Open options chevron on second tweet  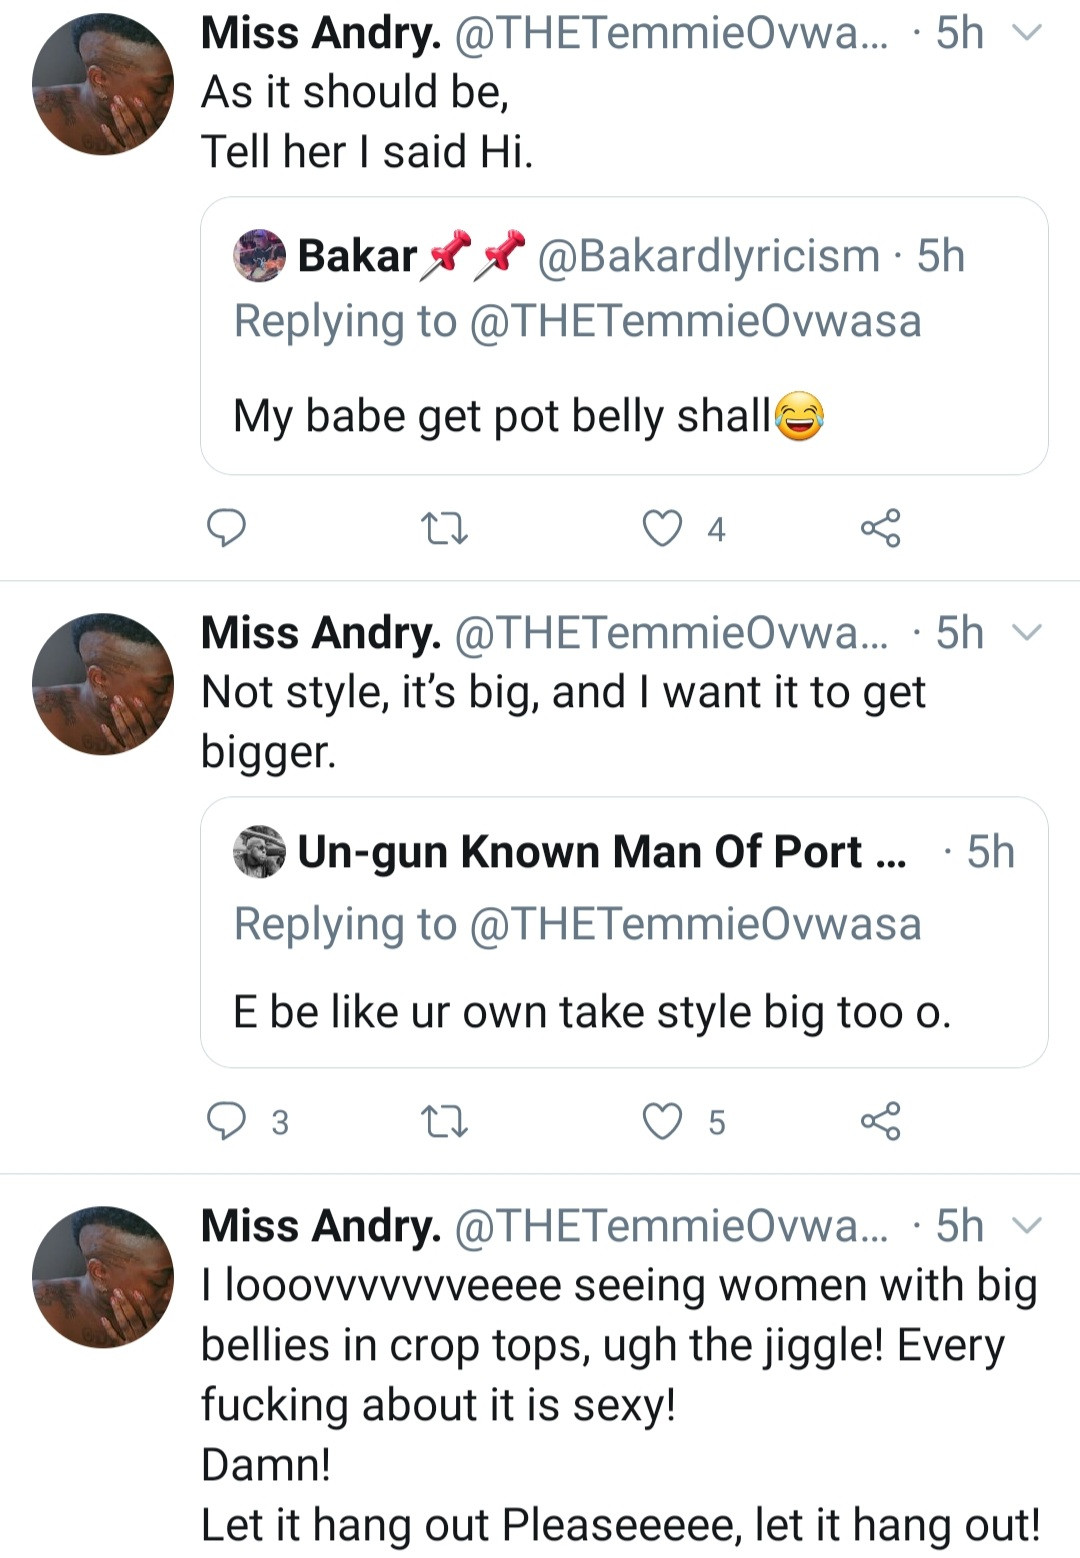(1028, 632)
